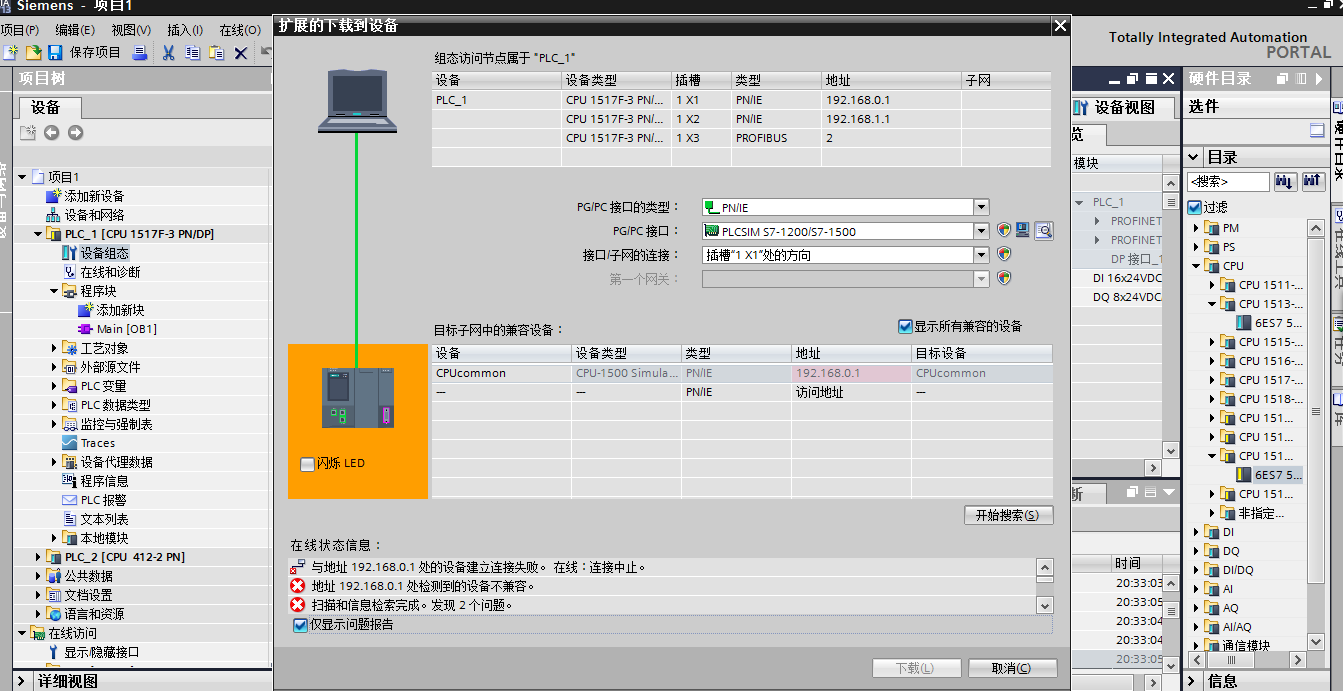
Task: Click the open project toolbar icon
Action: click(33, 52)
